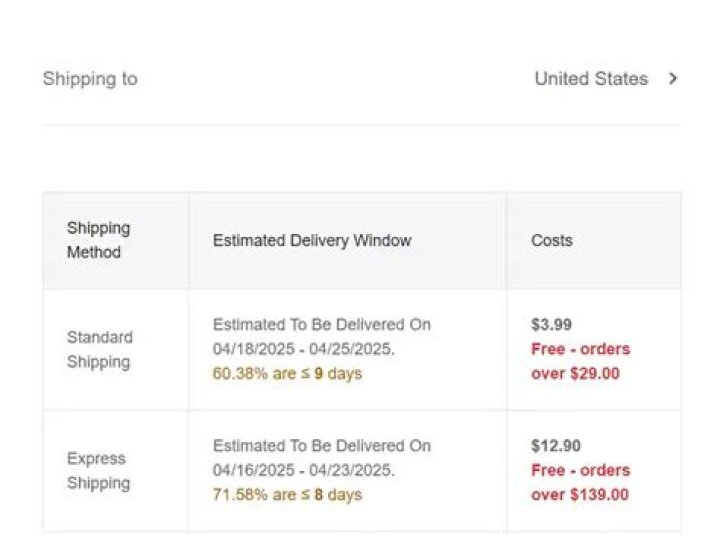Click "Estimated To Be Delivered On" in Standard row
Screen dimensions: 720x550
point(322,324)
